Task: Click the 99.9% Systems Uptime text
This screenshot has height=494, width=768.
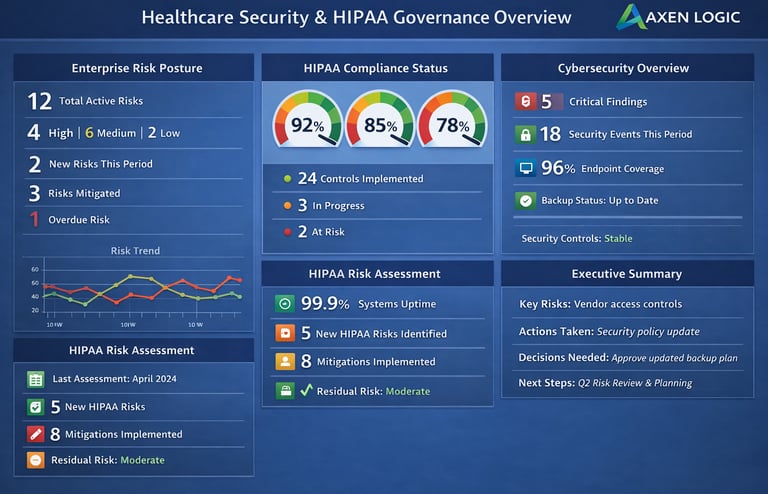Action: [x=368, y=304]
